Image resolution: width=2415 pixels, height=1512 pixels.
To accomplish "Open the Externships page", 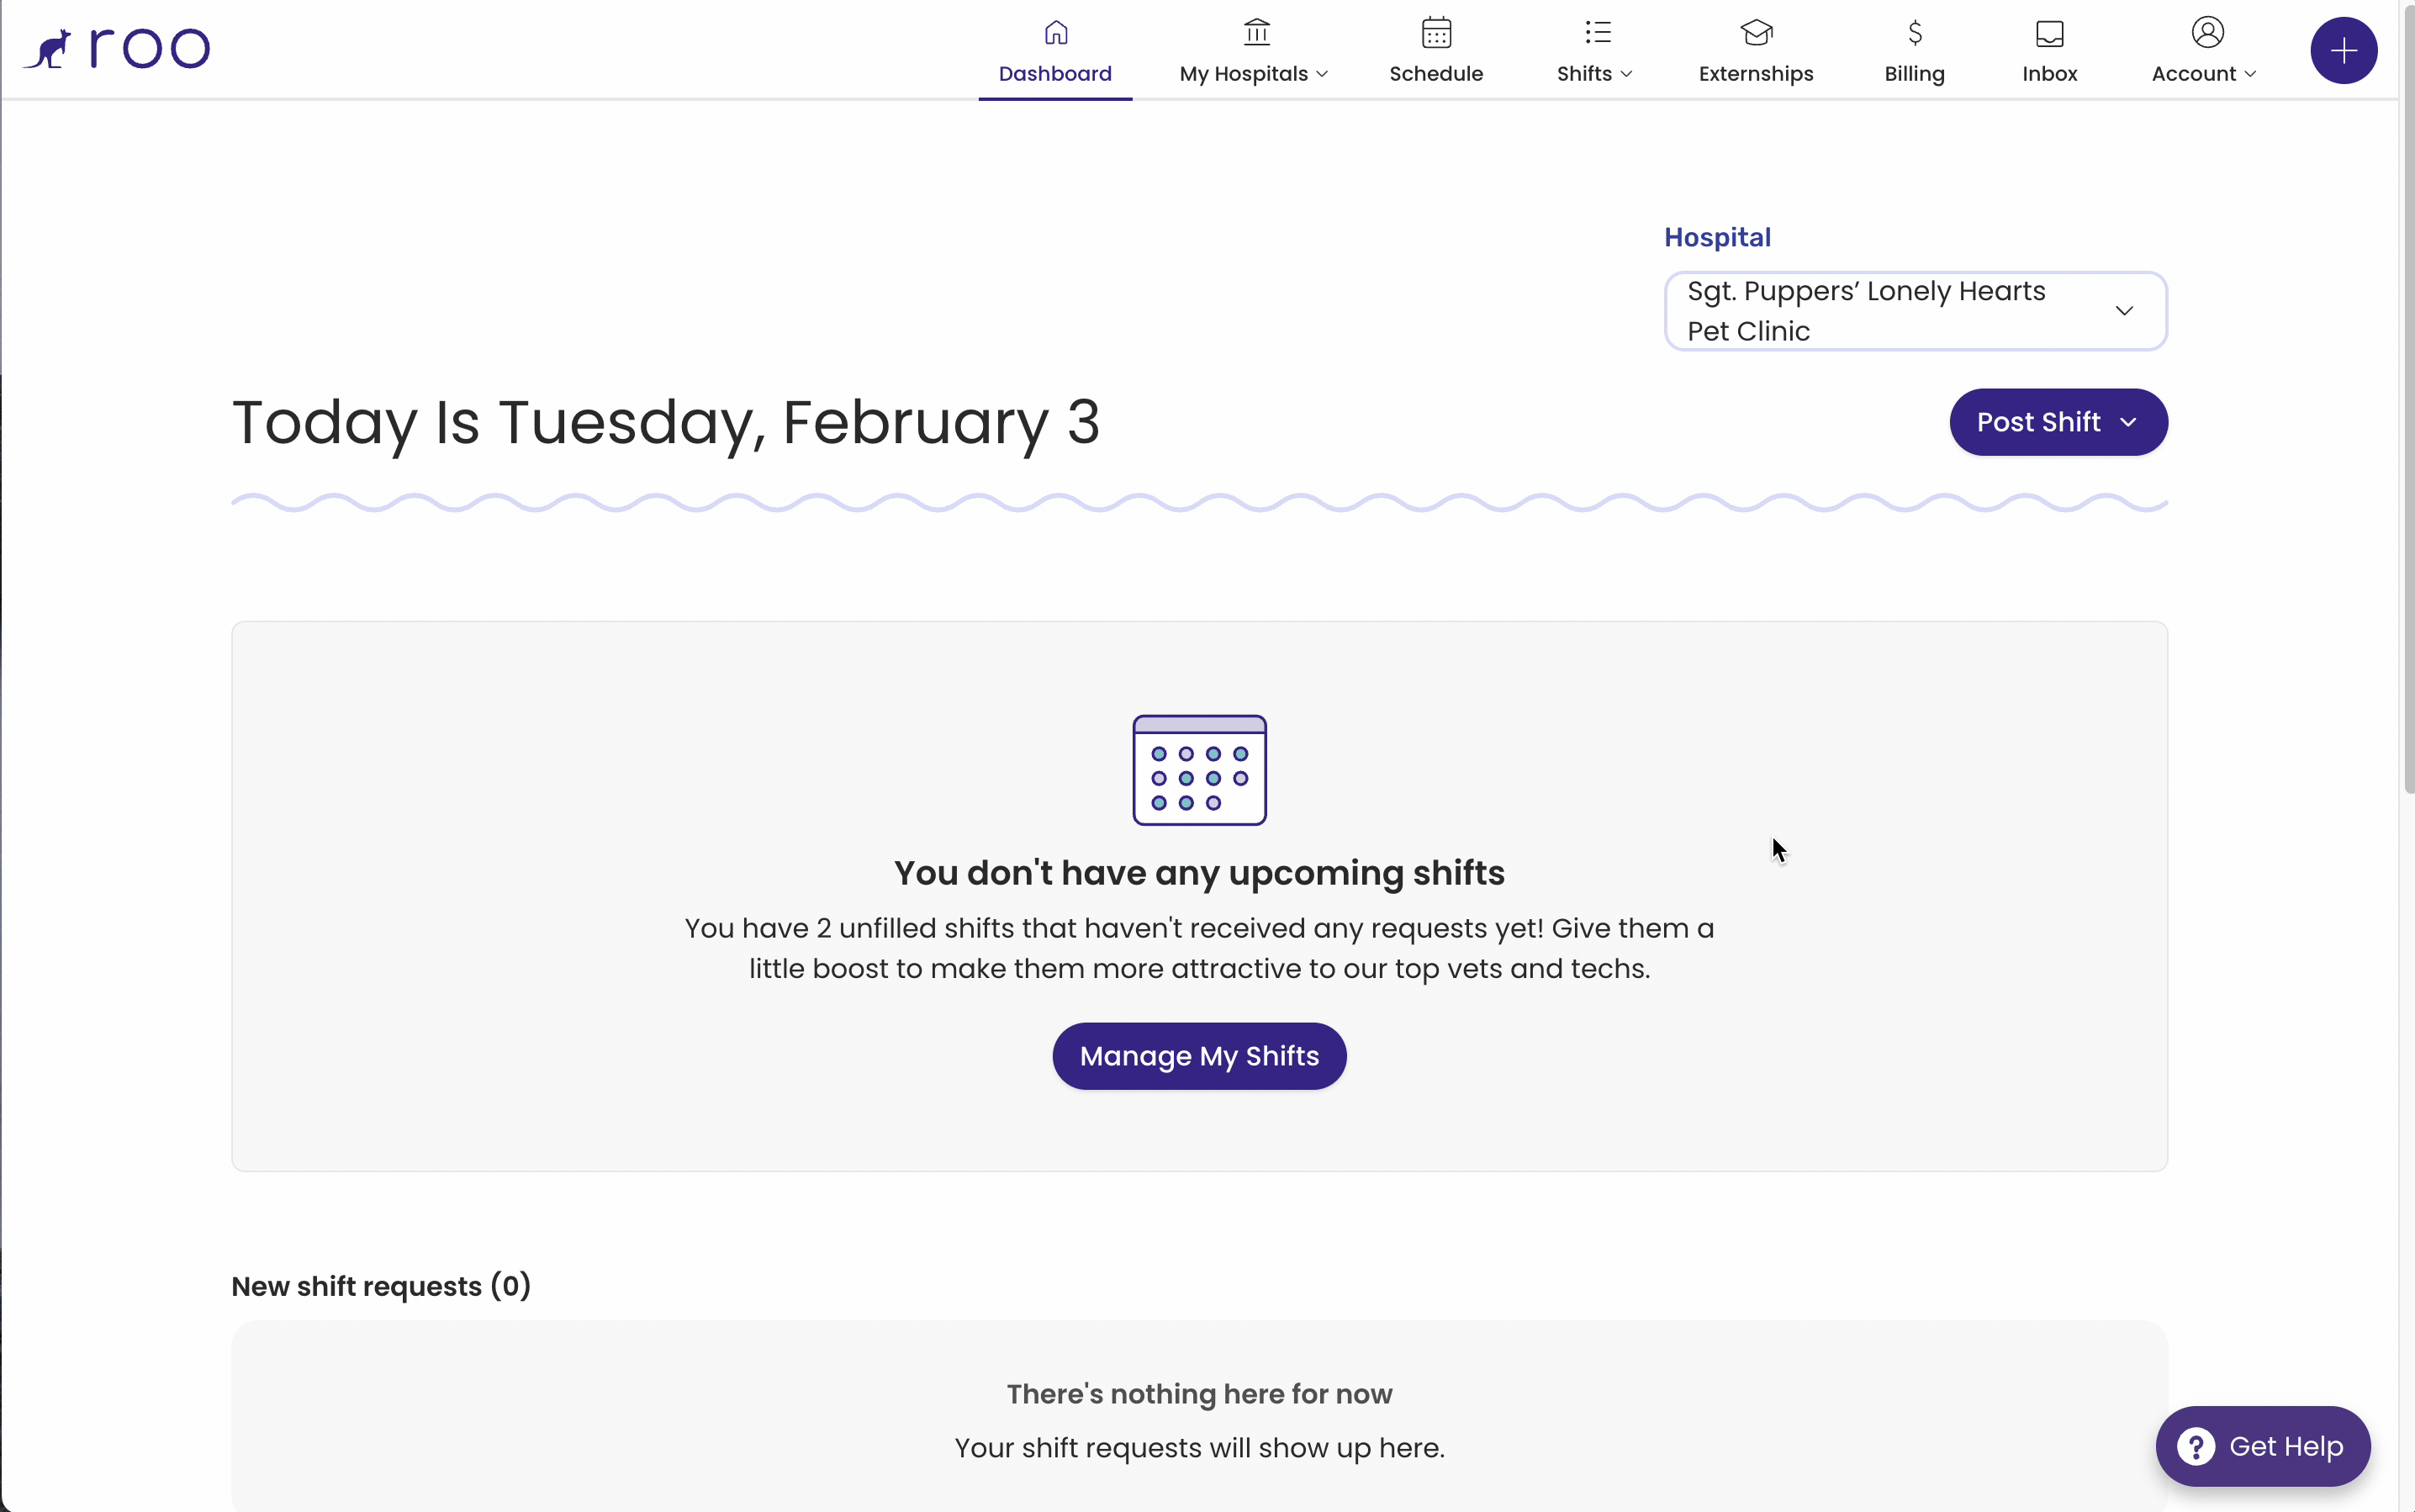I will pyautogui.click(x=1756, y=51).
